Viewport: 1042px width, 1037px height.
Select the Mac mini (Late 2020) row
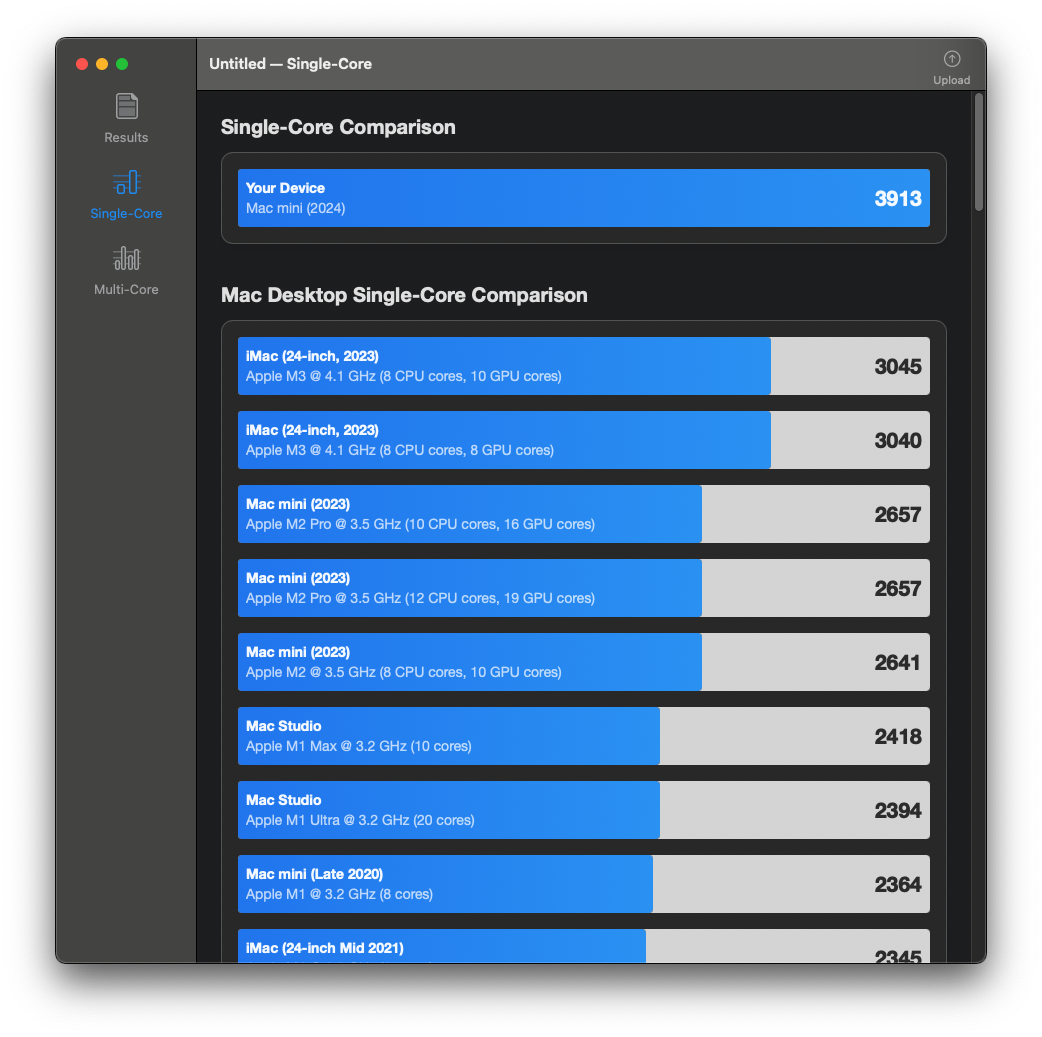[583, 884]
